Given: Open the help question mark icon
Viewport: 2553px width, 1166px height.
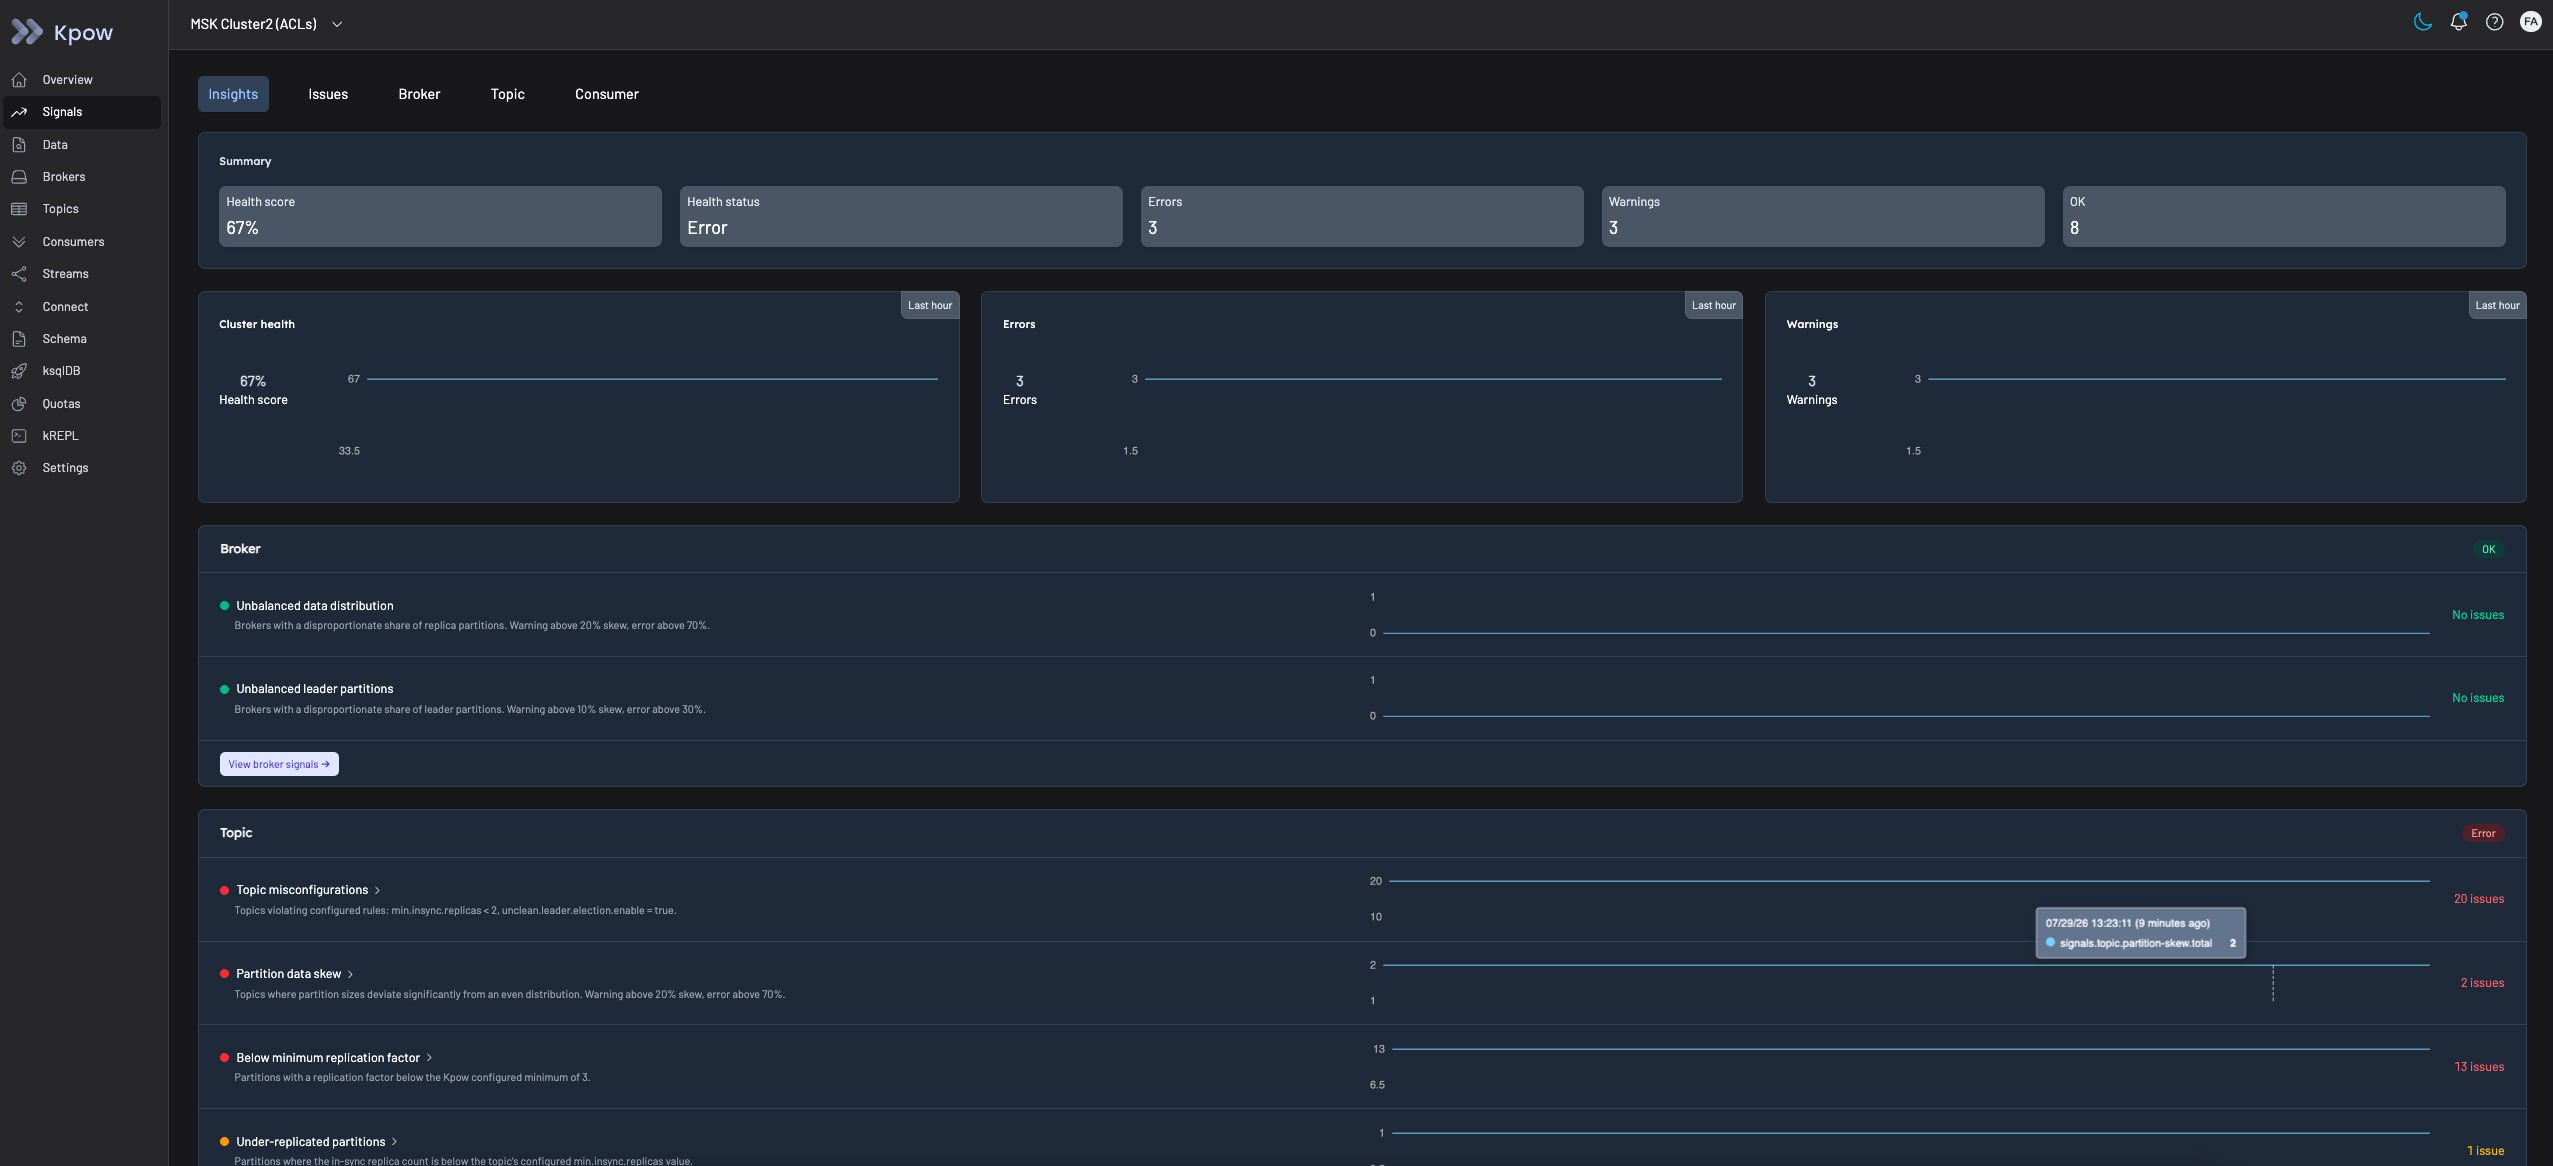Looking at the screenshot, I should tap(2495, 22).
